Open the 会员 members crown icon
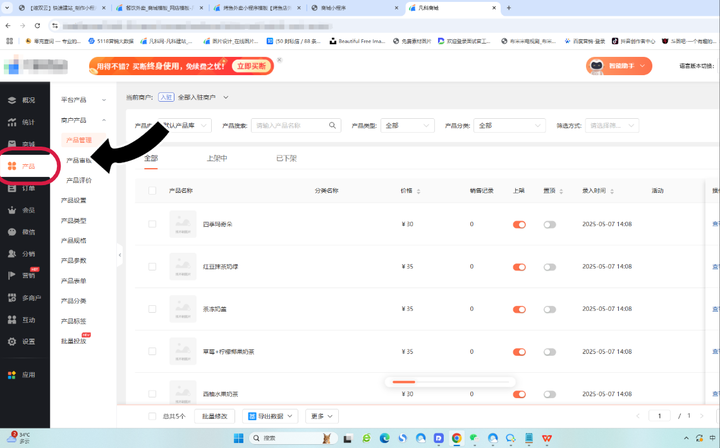 (x=12, y=210)
